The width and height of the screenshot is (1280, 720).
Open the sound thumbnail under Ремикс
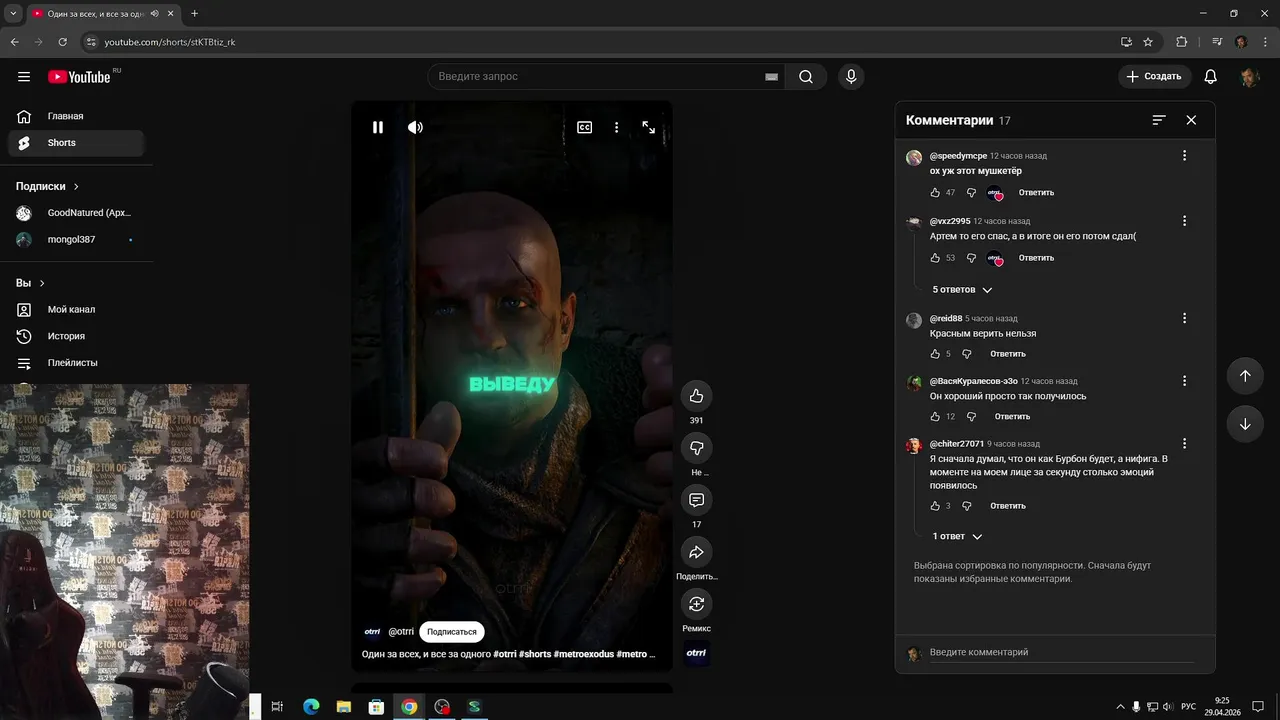click(697, 654)
